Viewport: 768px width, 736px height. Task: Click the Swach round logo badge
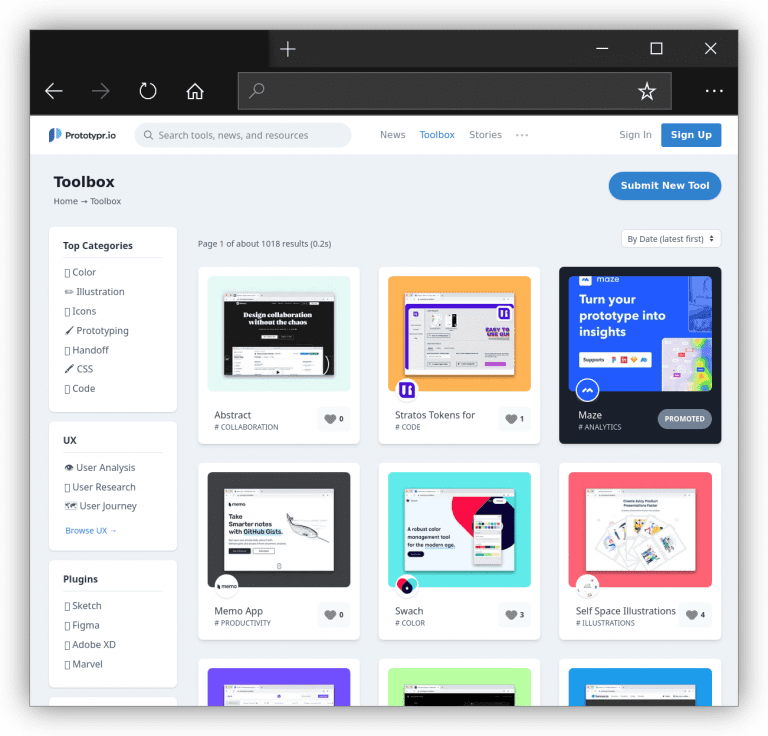(407, 586)
